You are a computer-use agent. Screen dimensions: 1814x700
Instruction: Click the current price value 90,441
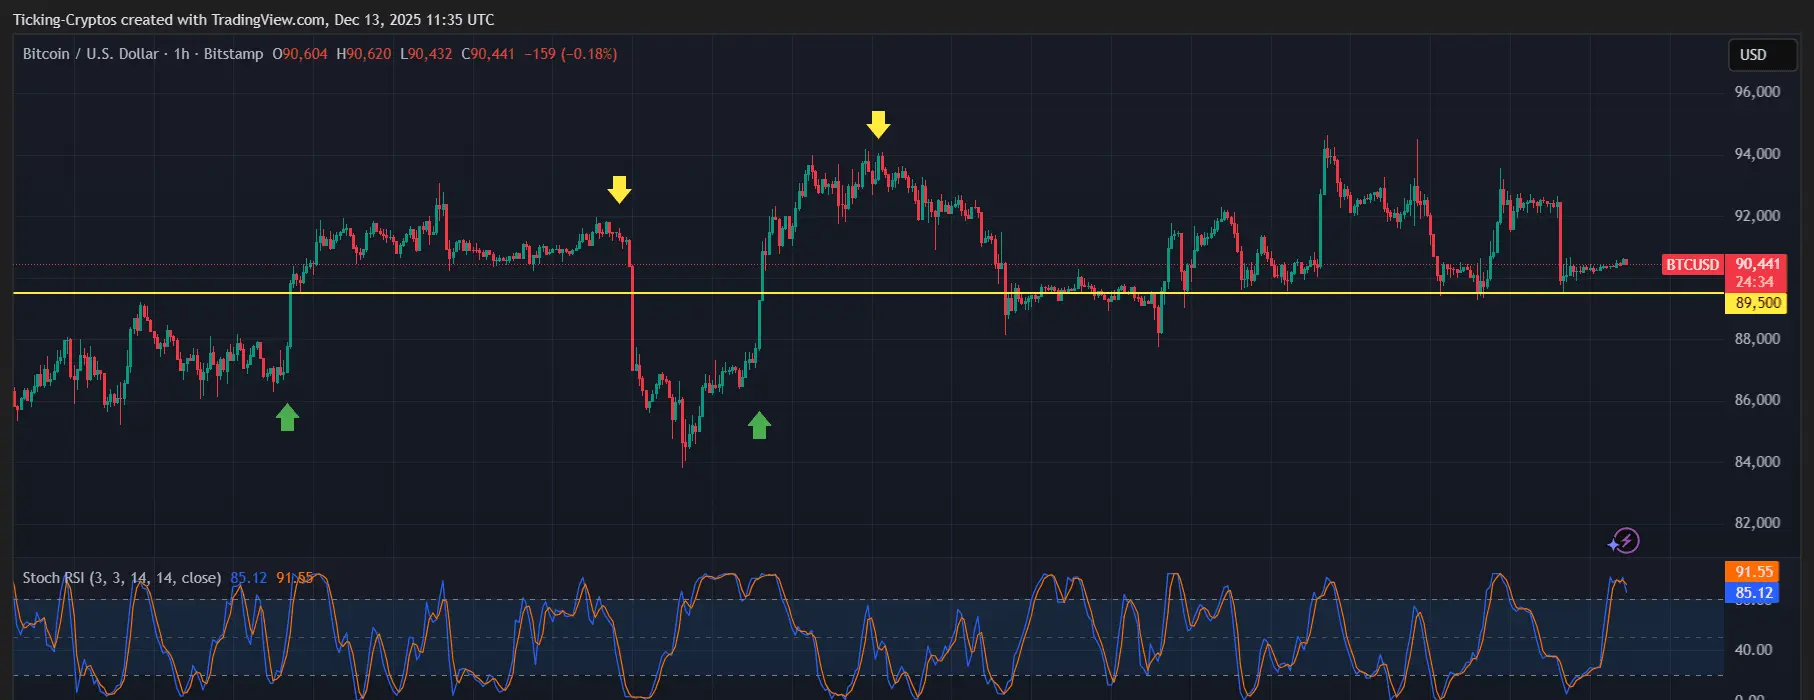pos(1757,264)
